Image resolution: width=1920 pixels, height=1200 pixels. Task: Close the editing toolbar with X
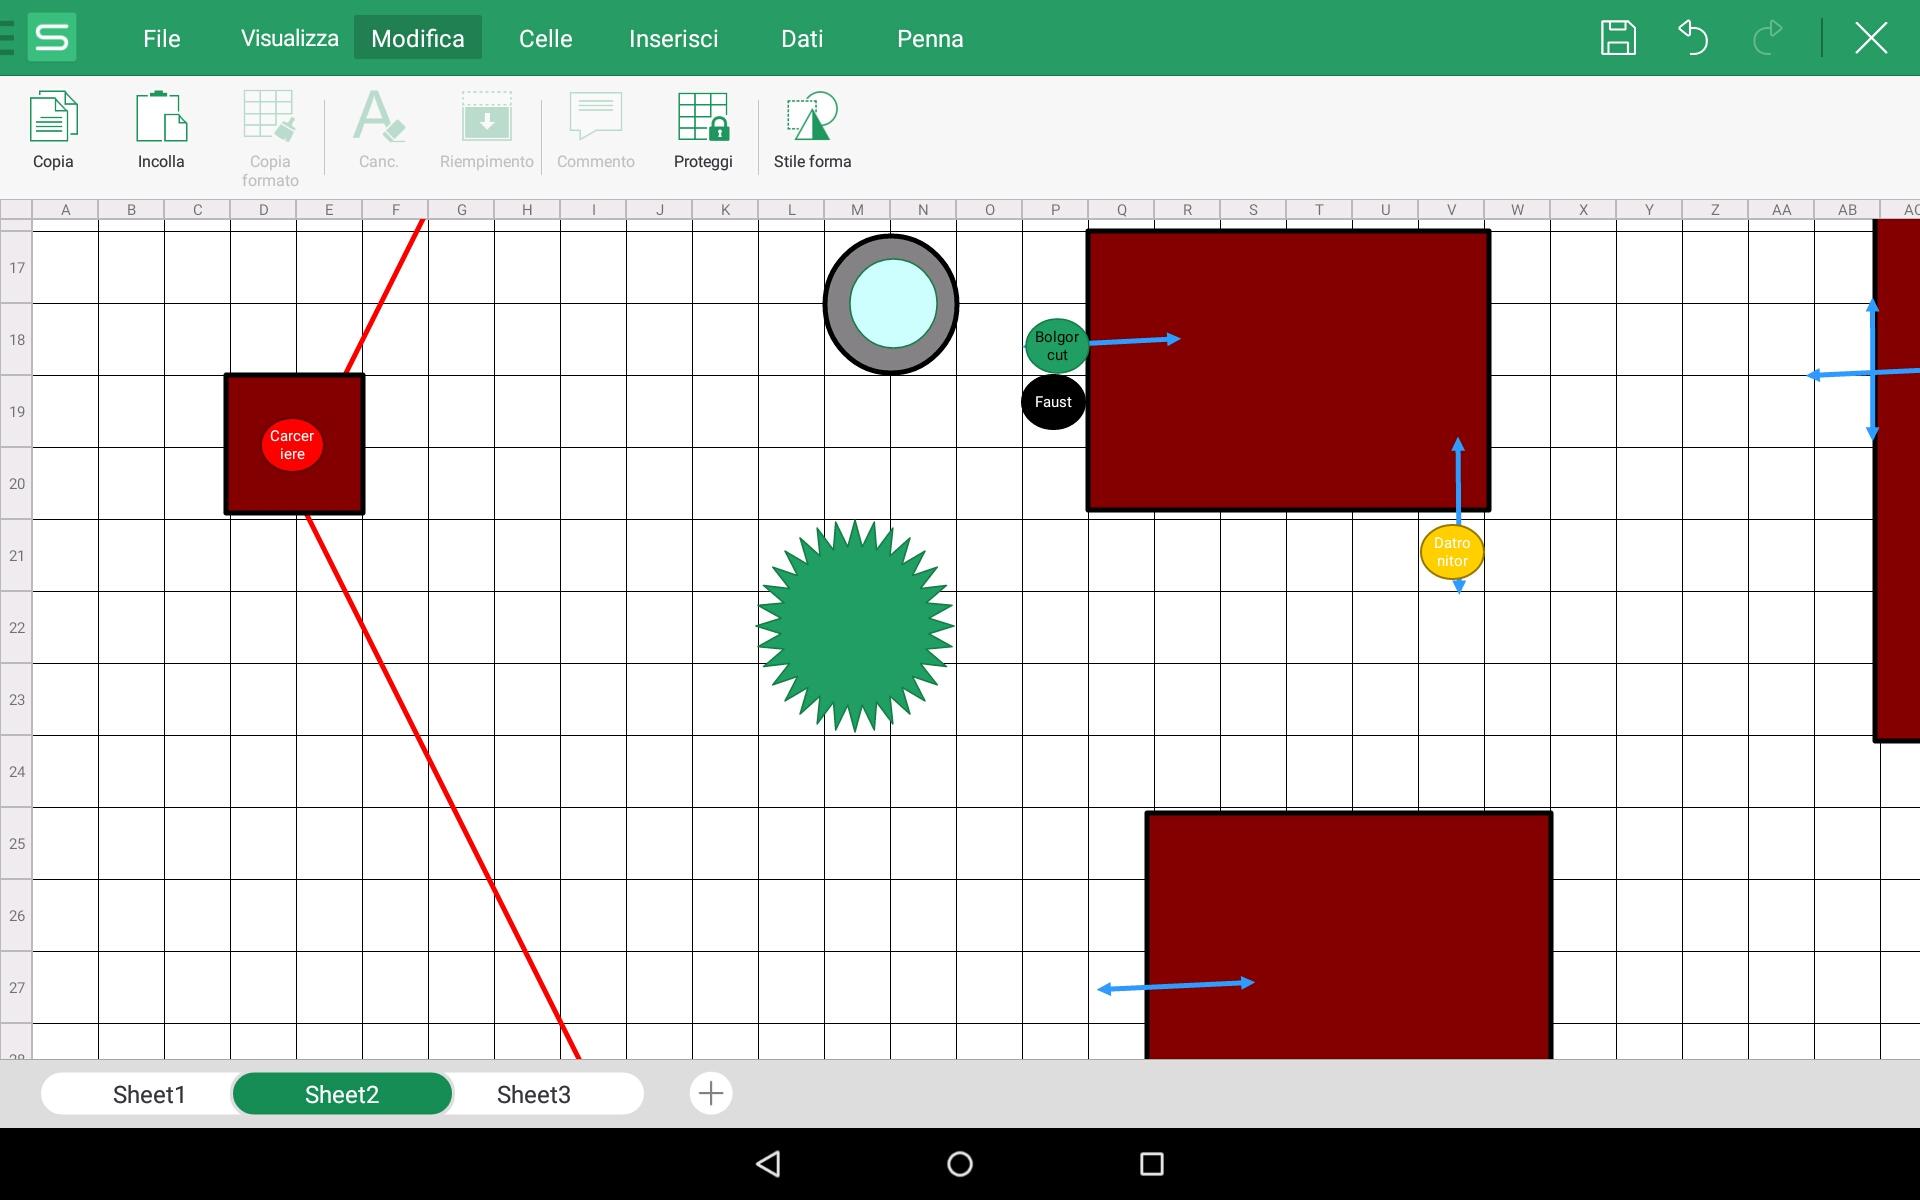[1870, 38]
